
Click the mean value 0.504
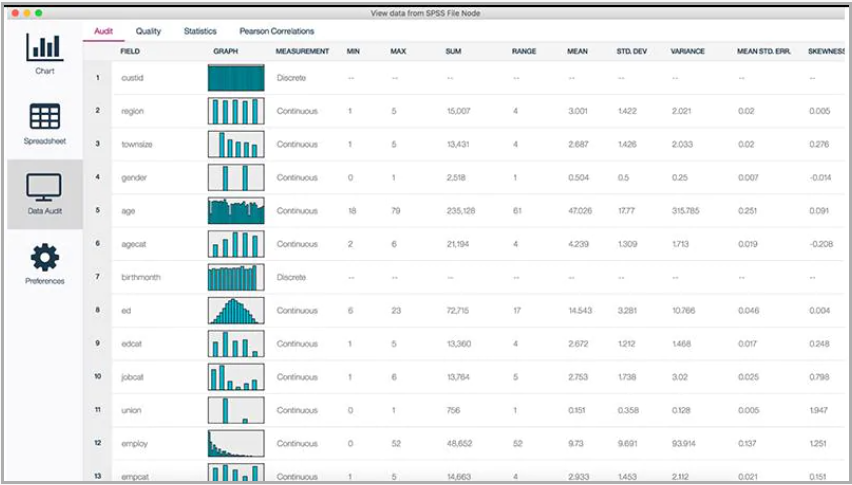(578, 178)
